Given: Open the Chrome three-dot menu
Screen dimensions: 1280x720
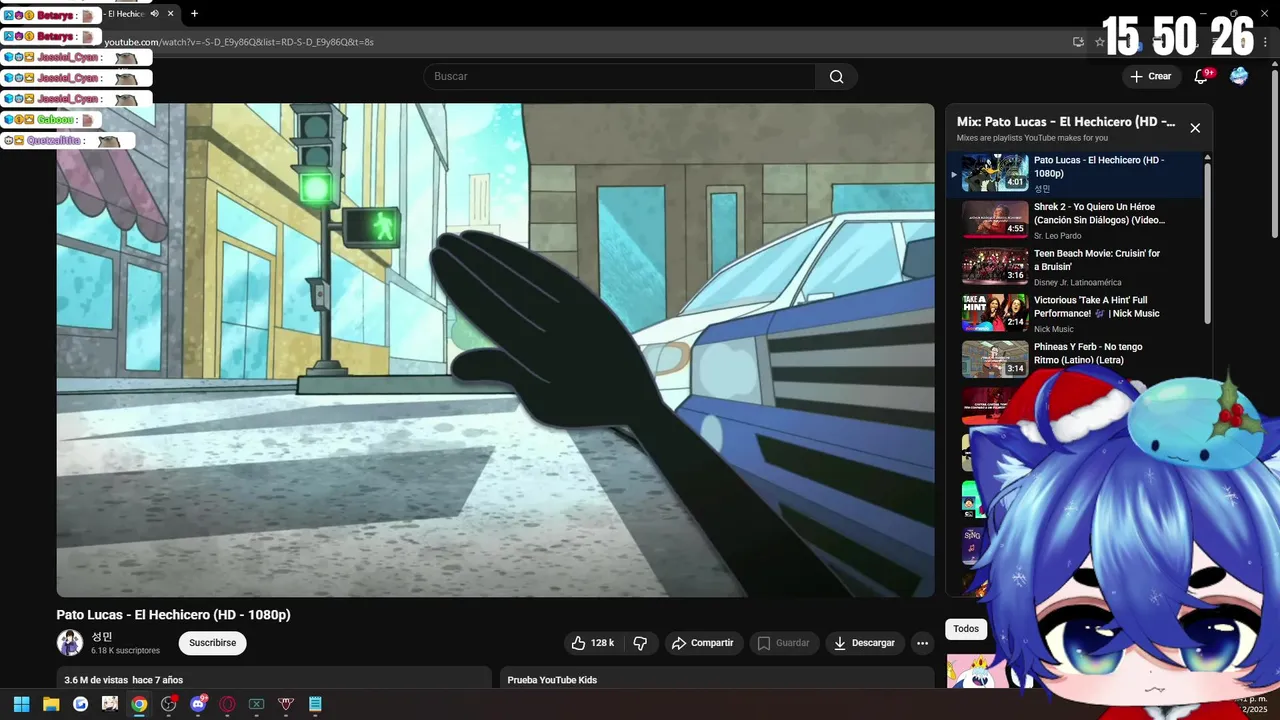Looking at the screenshot, I should tap(1266, 42).
